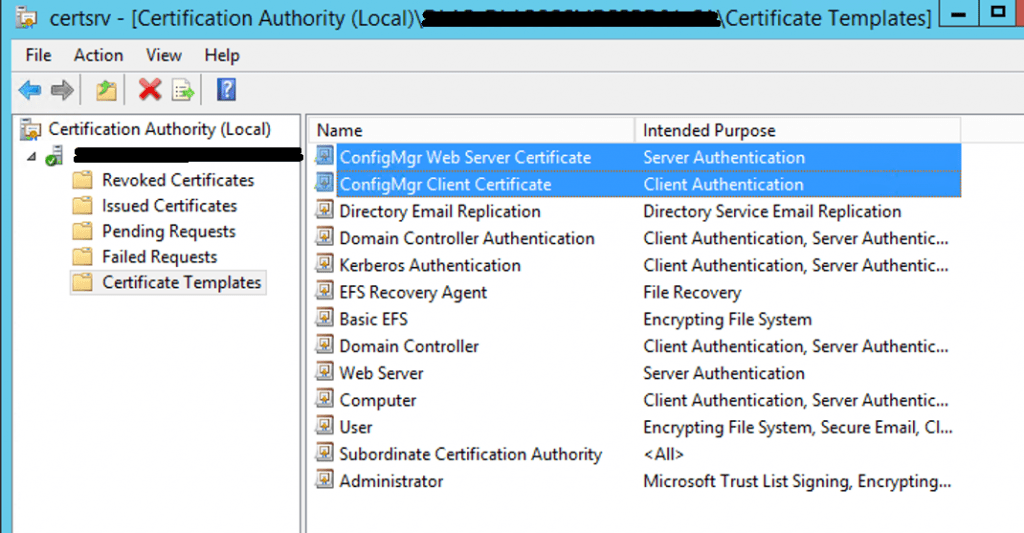1024x533 pixels.
Task: Select the Domain Controller template name
Action: tap(409, 346)
